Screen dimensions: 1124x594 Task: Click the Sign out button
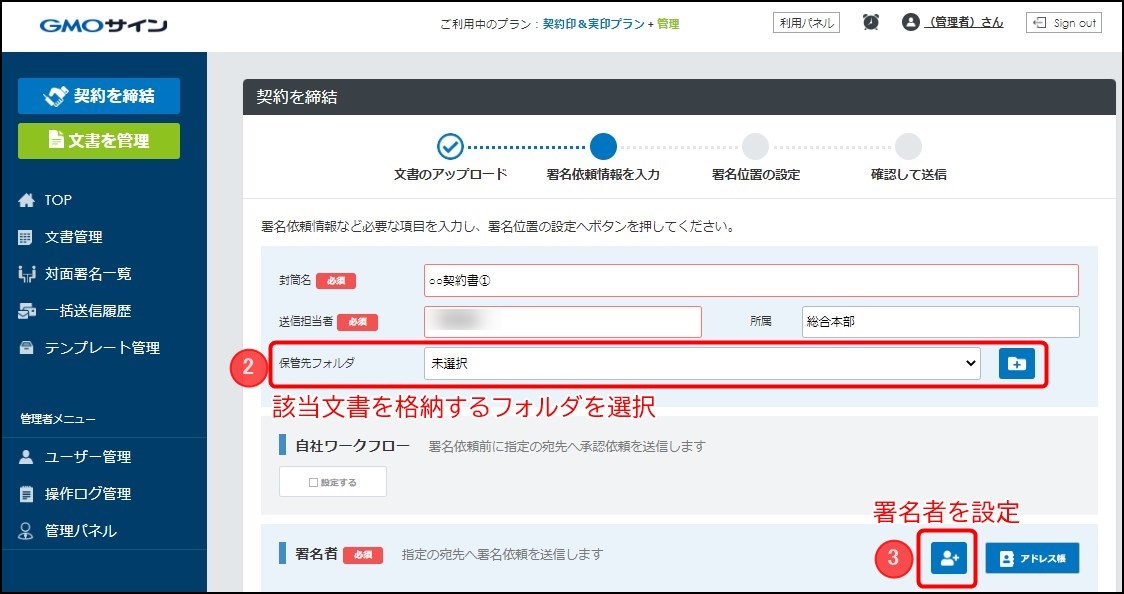(x=1063, y=22)
